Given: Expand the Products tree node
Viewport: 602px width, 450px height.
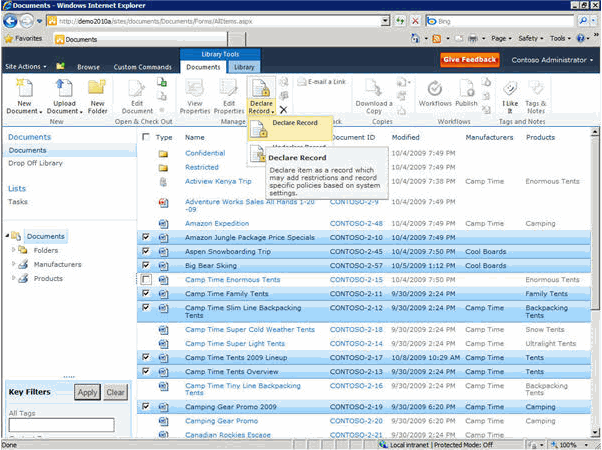Looking at the screenshot, I should (x=13, y=278).
